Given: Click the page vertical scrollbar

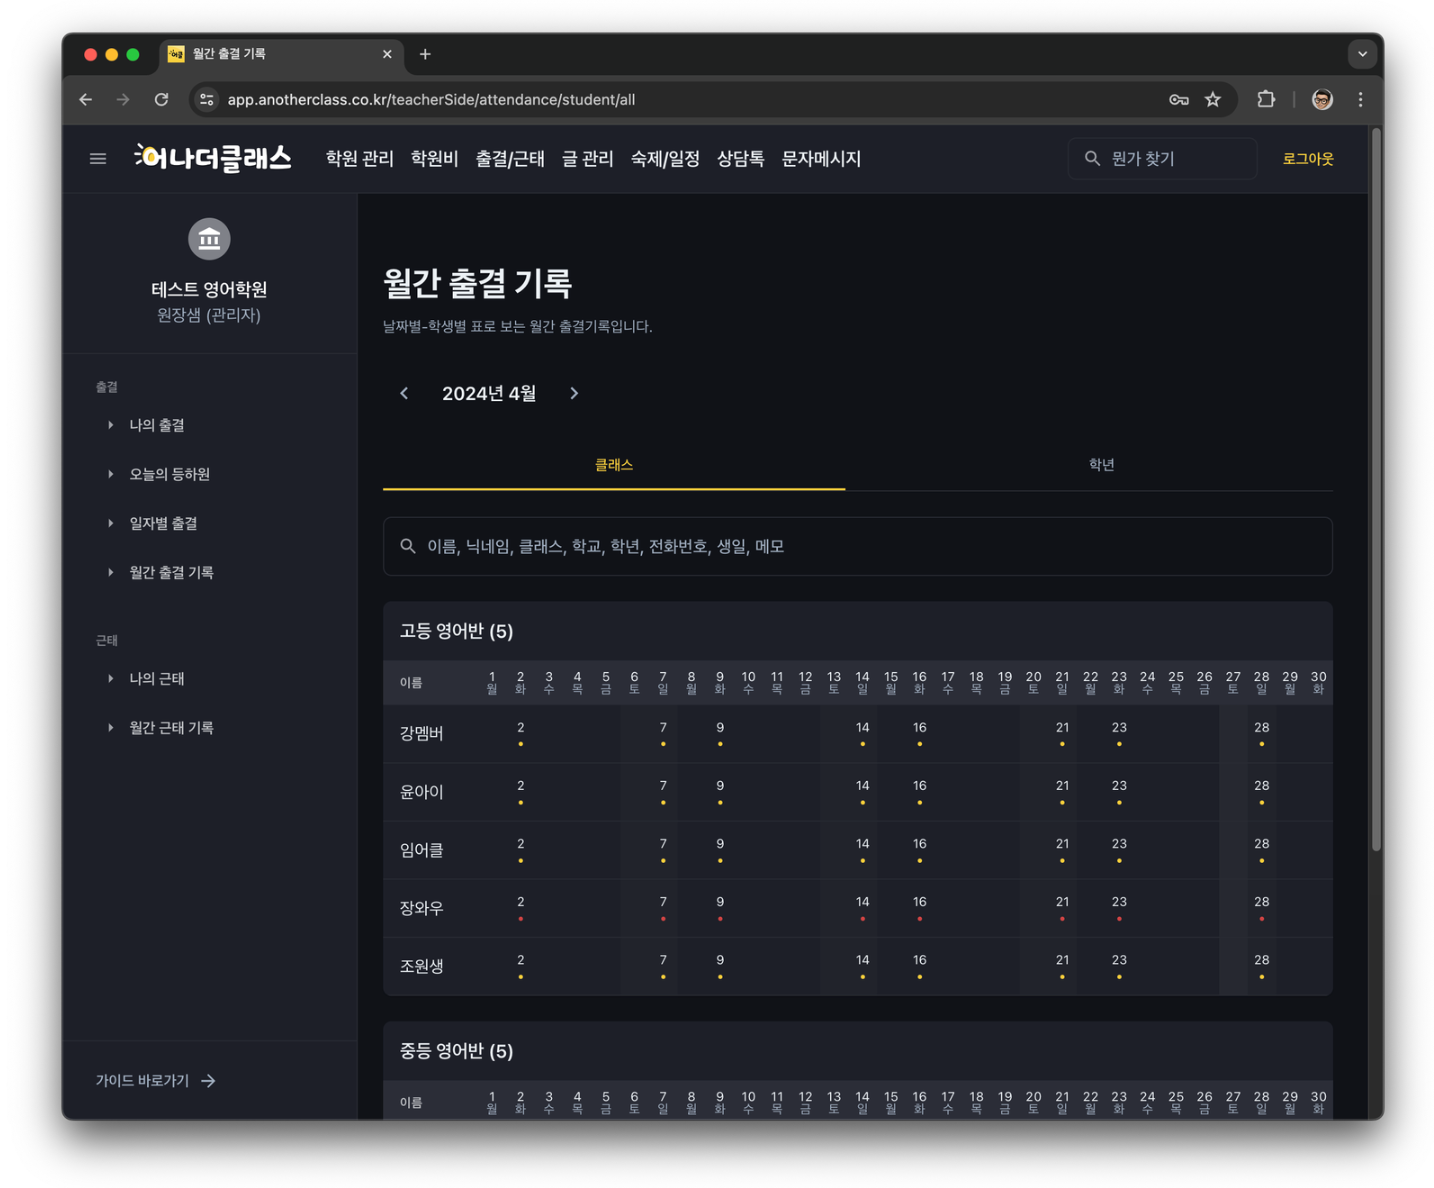Looking at the screenshot, I should click(1376, 490).
